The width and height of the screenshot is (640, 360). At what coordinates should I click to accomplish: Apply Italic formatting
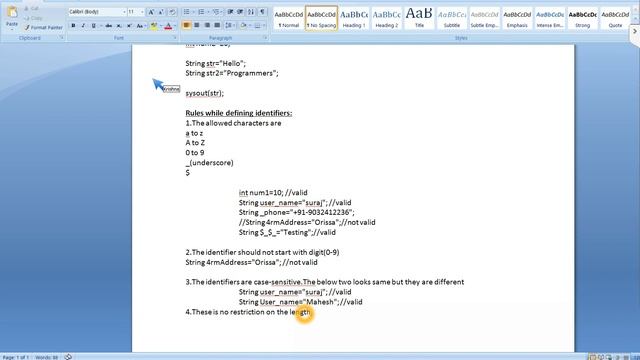83,26
